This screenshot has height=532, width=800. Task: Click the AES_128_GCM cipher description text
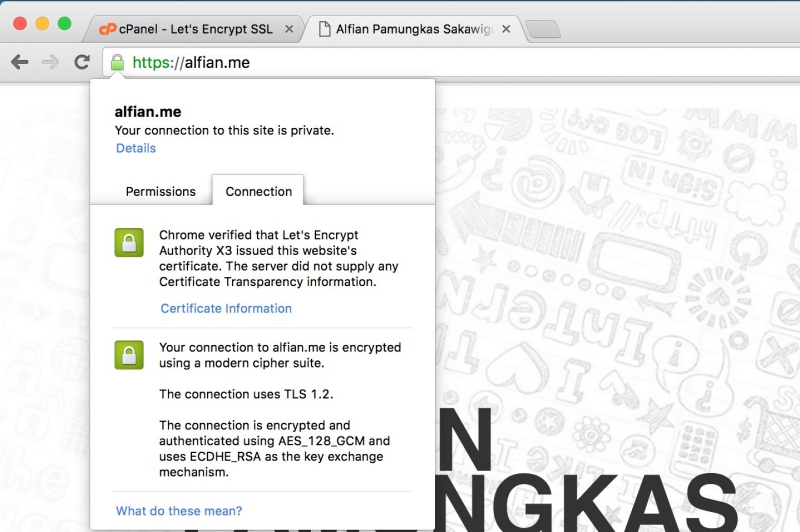pyautogui.click(x=274, y=448)
